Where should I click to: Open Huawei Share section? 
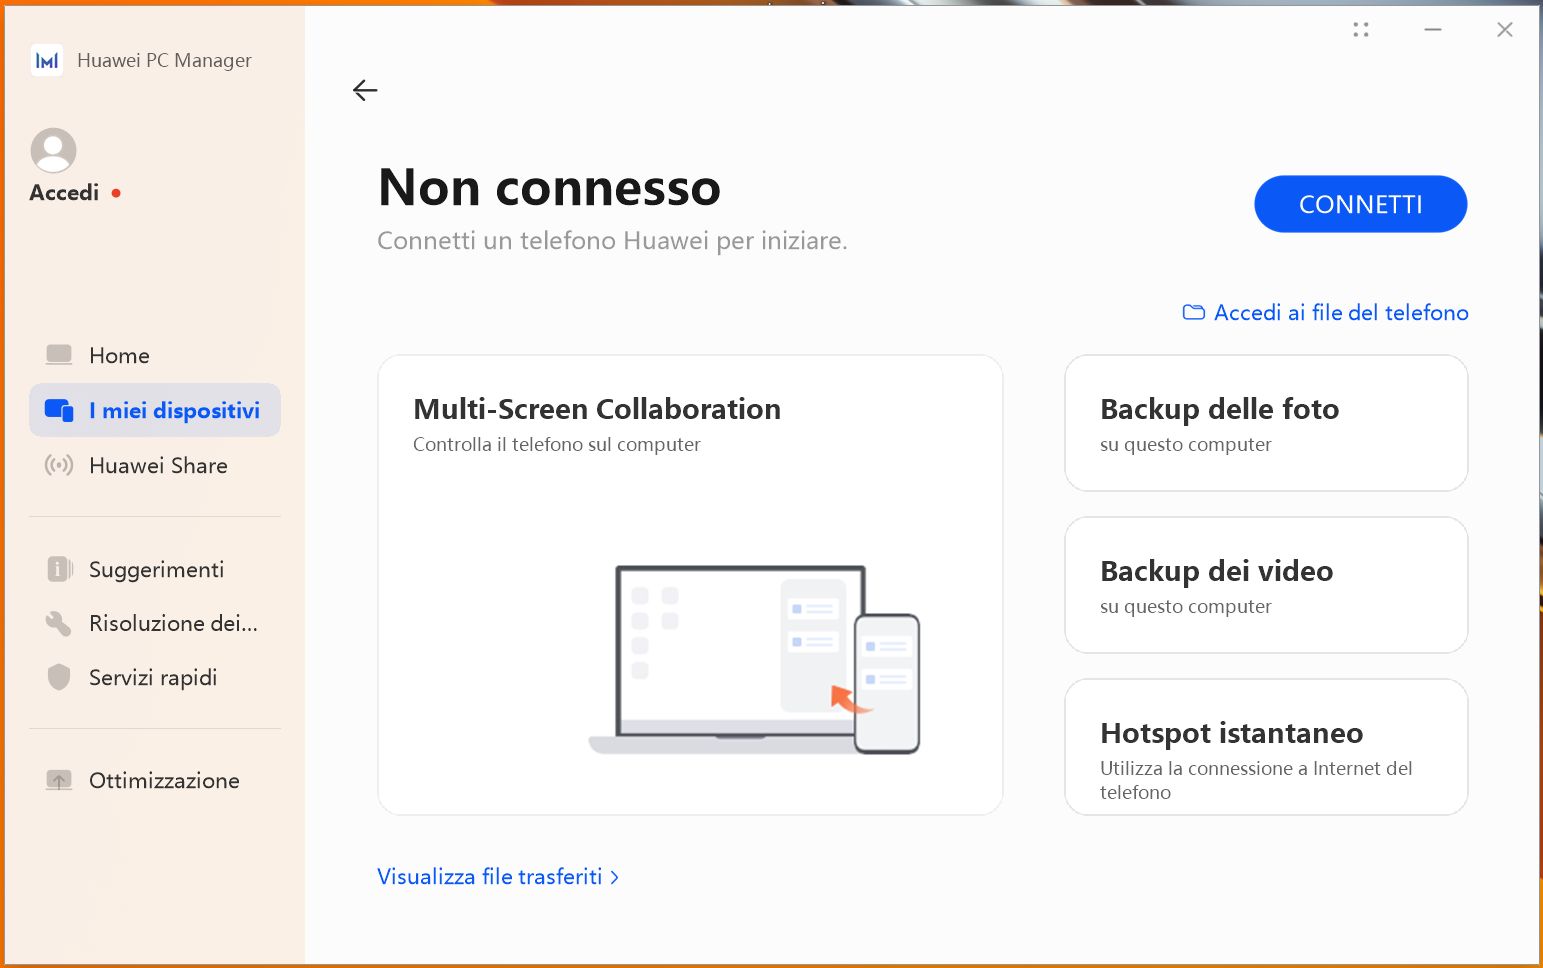click(x=155, y=465)
